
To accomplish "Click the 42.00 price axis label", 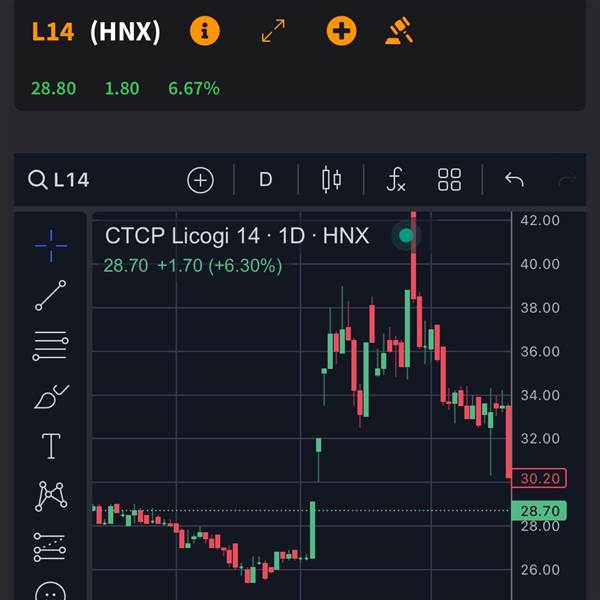I will coord(540,220).
